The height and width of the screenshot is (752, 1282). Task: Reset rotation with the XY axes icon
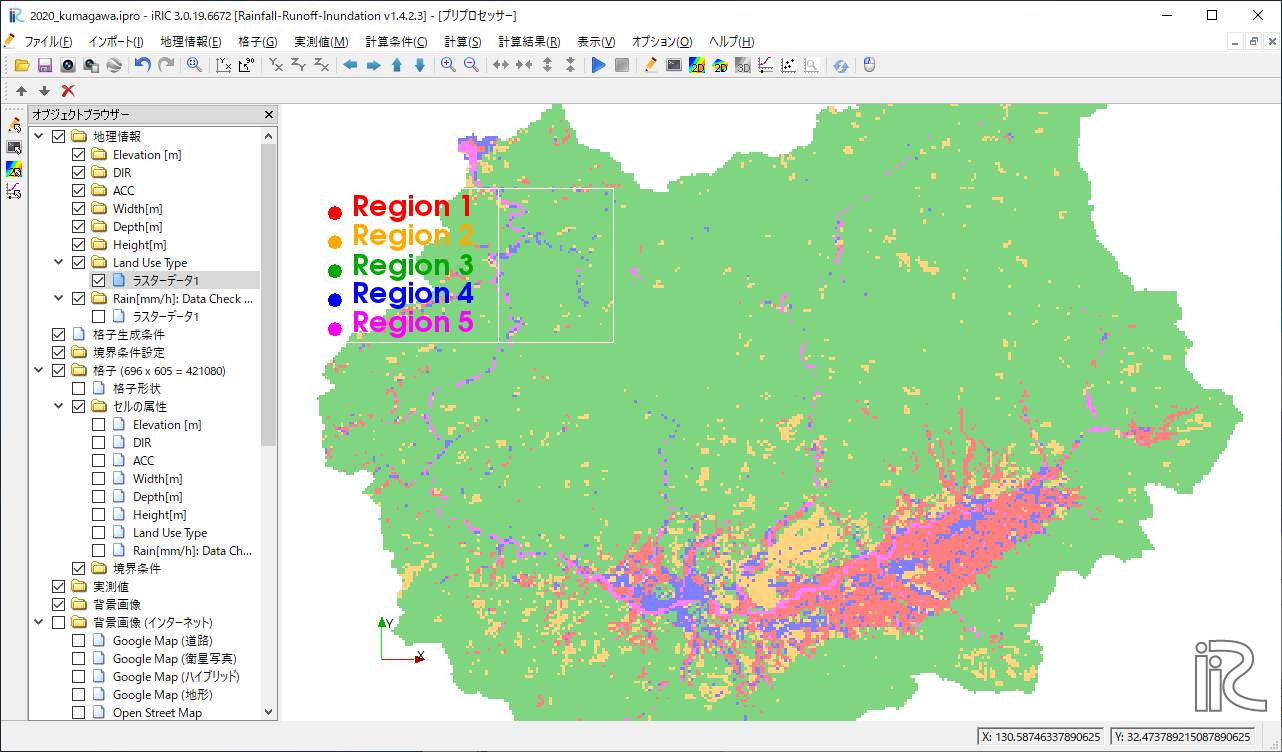point(223,65)
